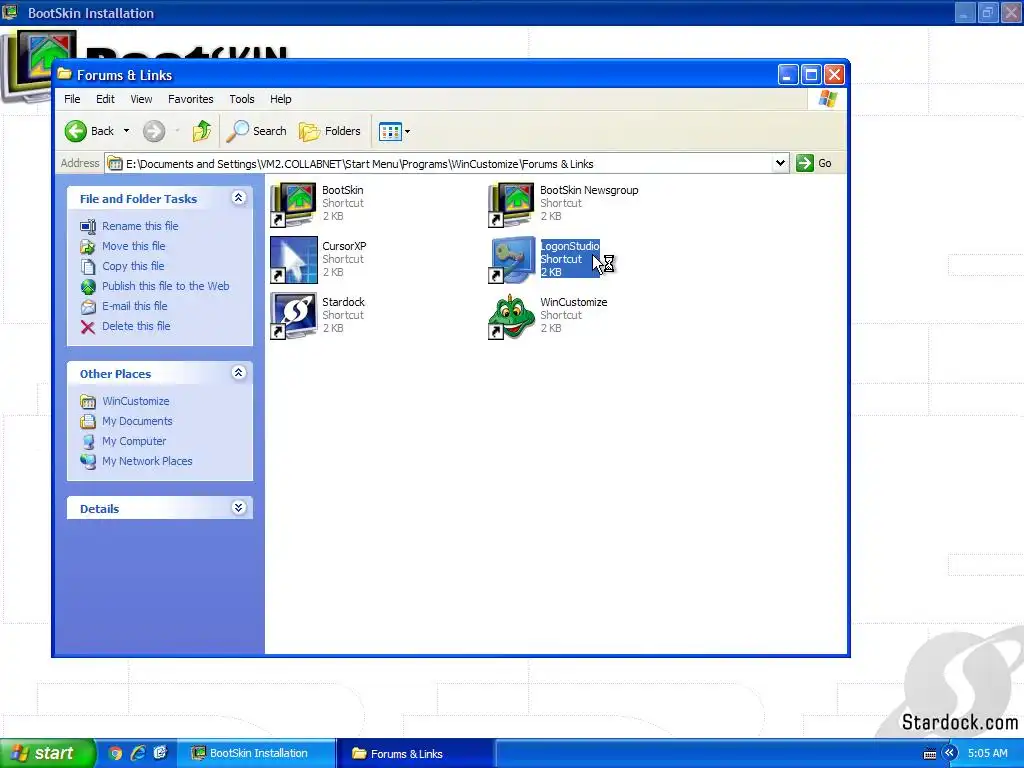Open the File menu
This screenshot has height=768, width=1024.
coord(72,99)
